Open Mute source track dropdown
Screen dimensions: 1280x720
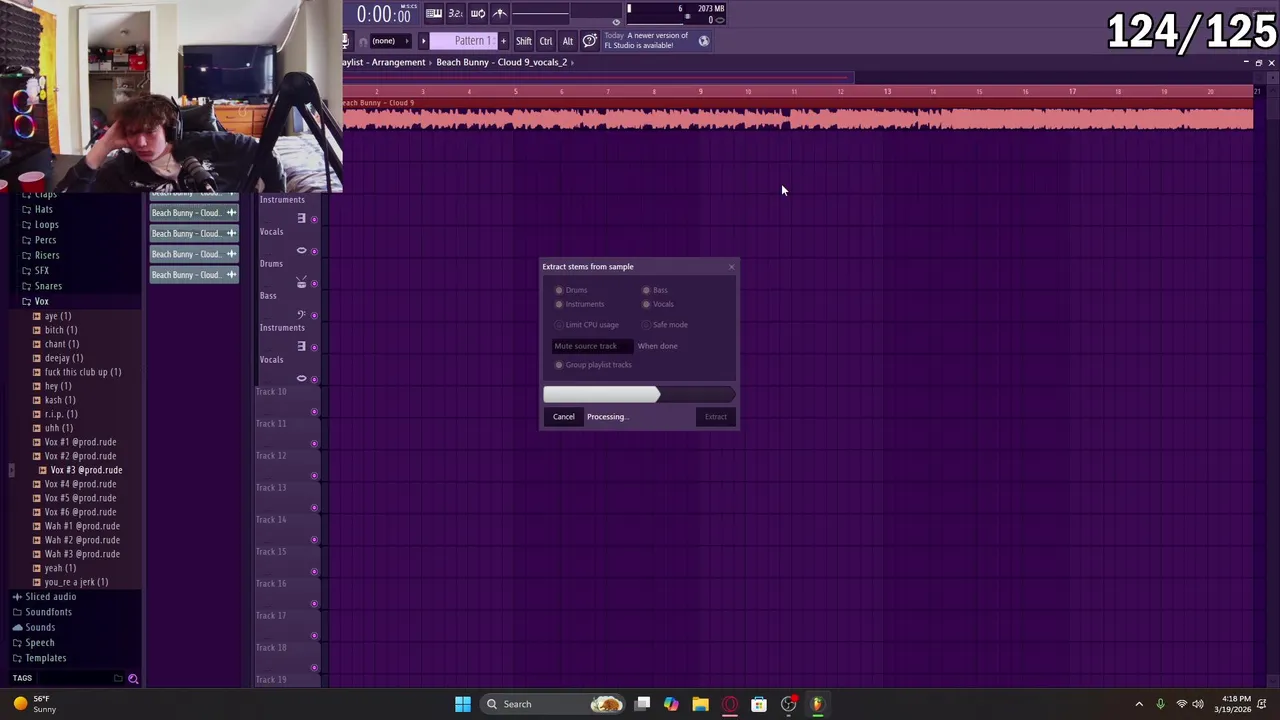(592, 346)
